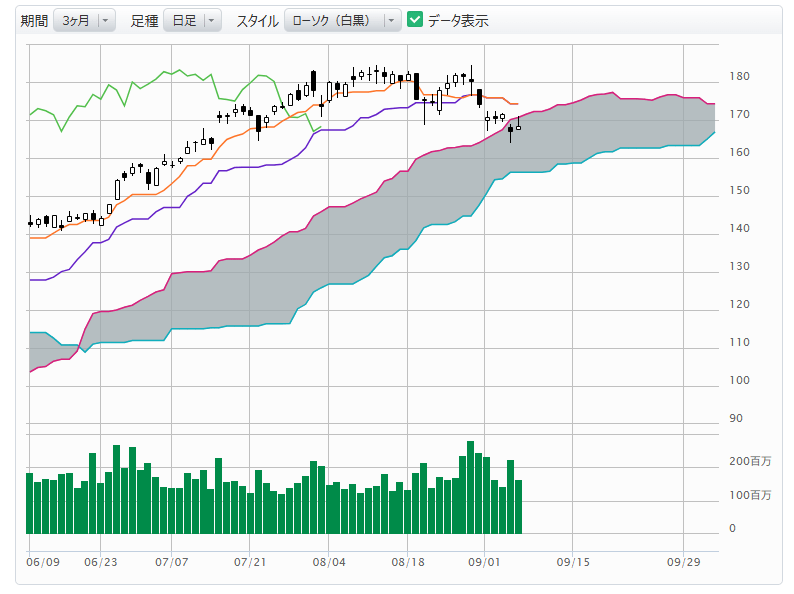
Task: Open the 期間 dropdown showing 3ヶ月
Action: [x=76, y=21]
